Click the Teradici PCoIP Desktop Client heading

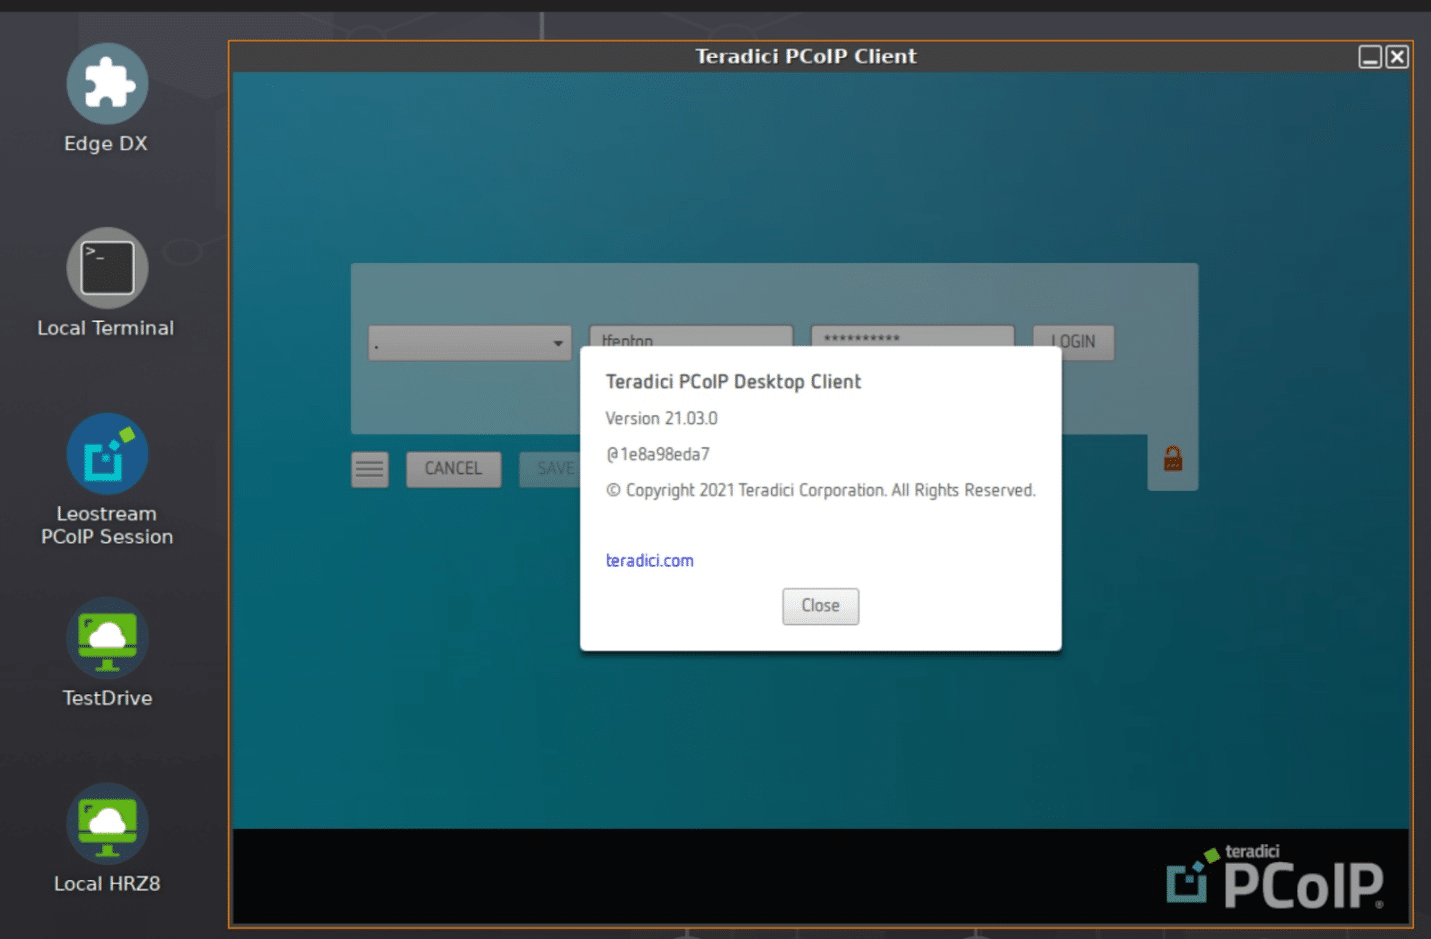click(x=733, y=381)
